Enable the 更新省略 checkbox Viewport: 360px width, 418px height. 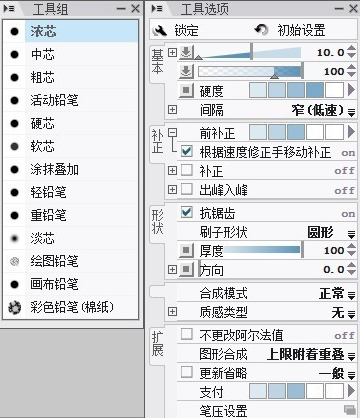187,372
